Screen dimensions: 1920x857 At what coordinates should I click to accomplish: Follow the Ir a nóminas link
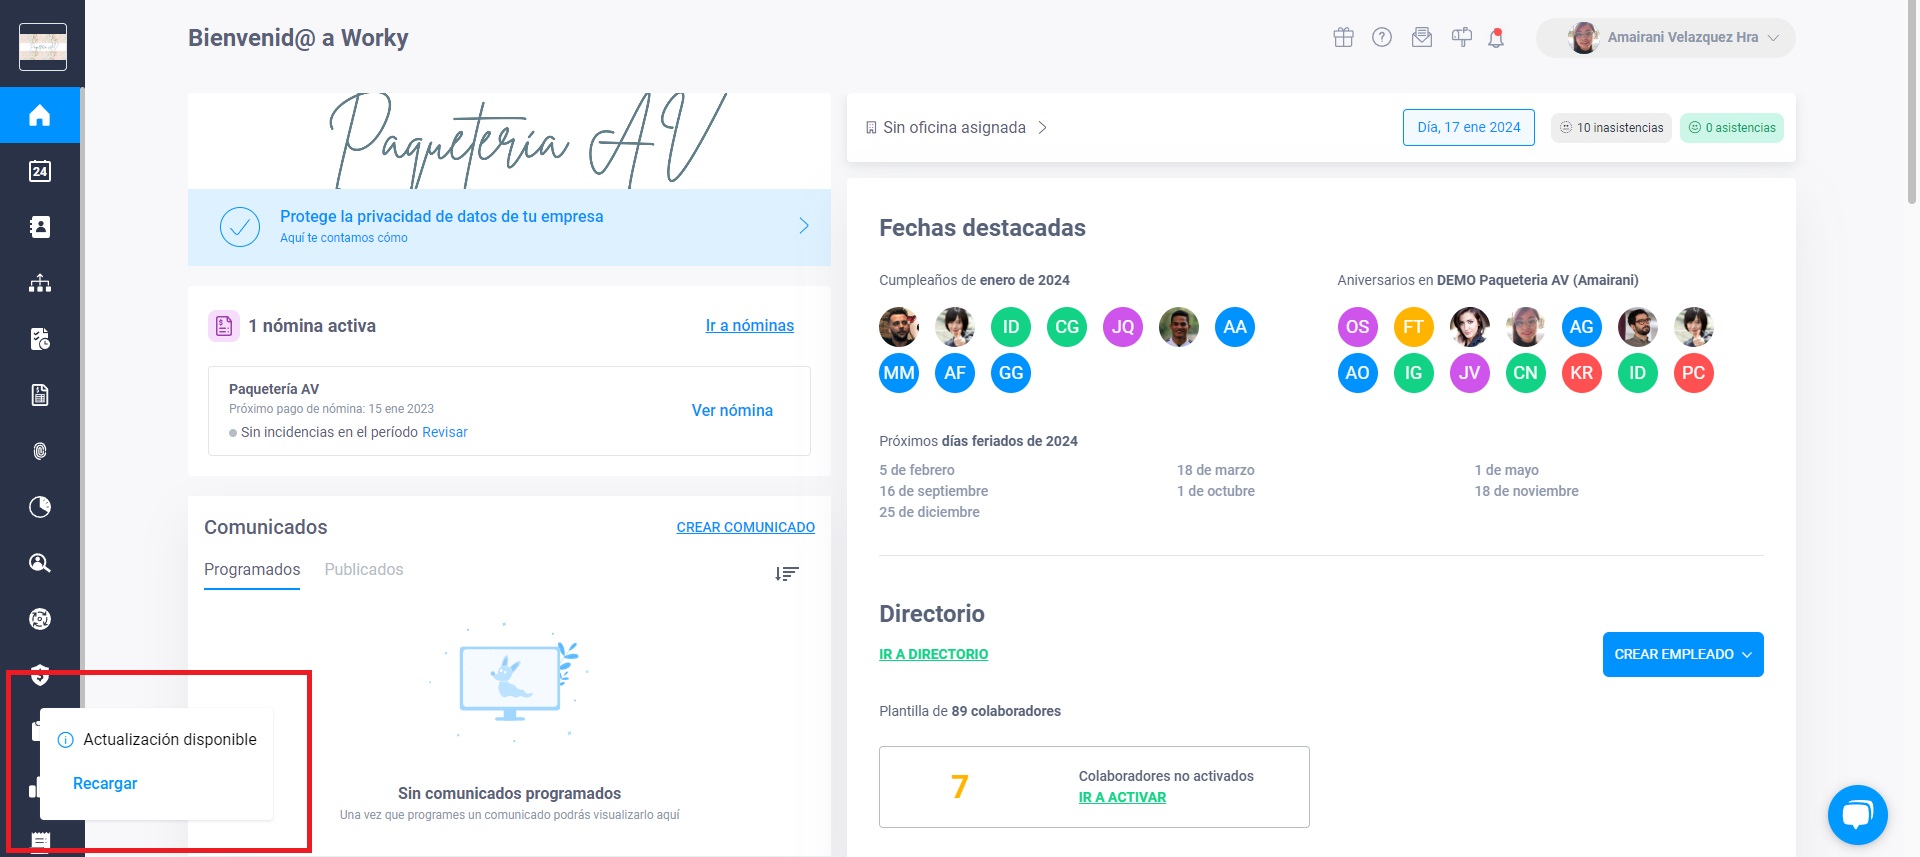tap(750, 326)
